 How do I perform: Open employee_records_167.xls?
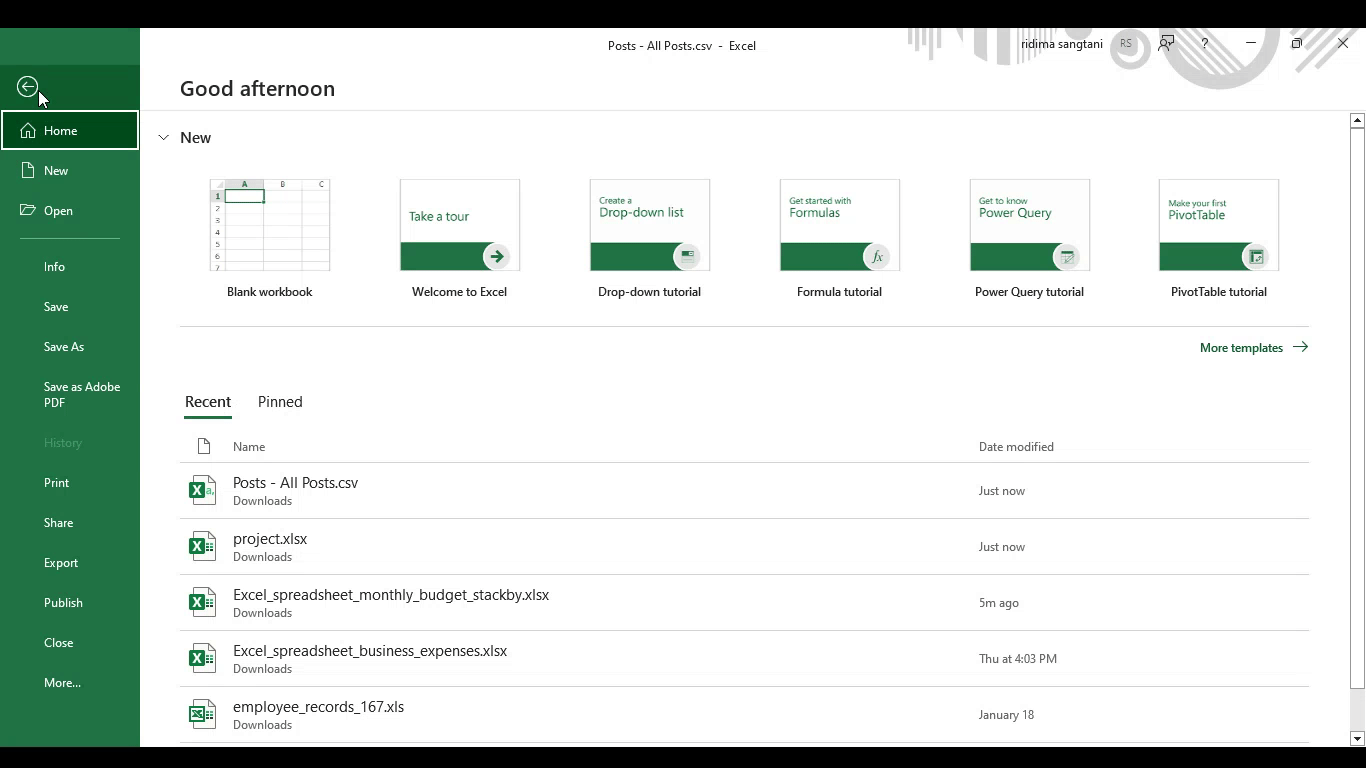click(x=744, y=715)
